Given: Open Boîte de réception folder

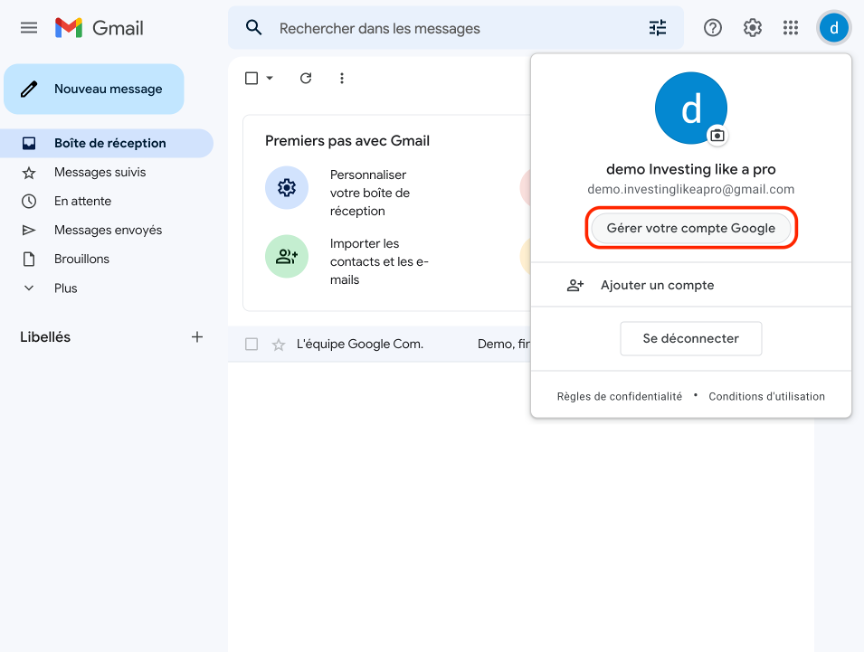Looking at the screenshot, I should click(x=106, y=143).
